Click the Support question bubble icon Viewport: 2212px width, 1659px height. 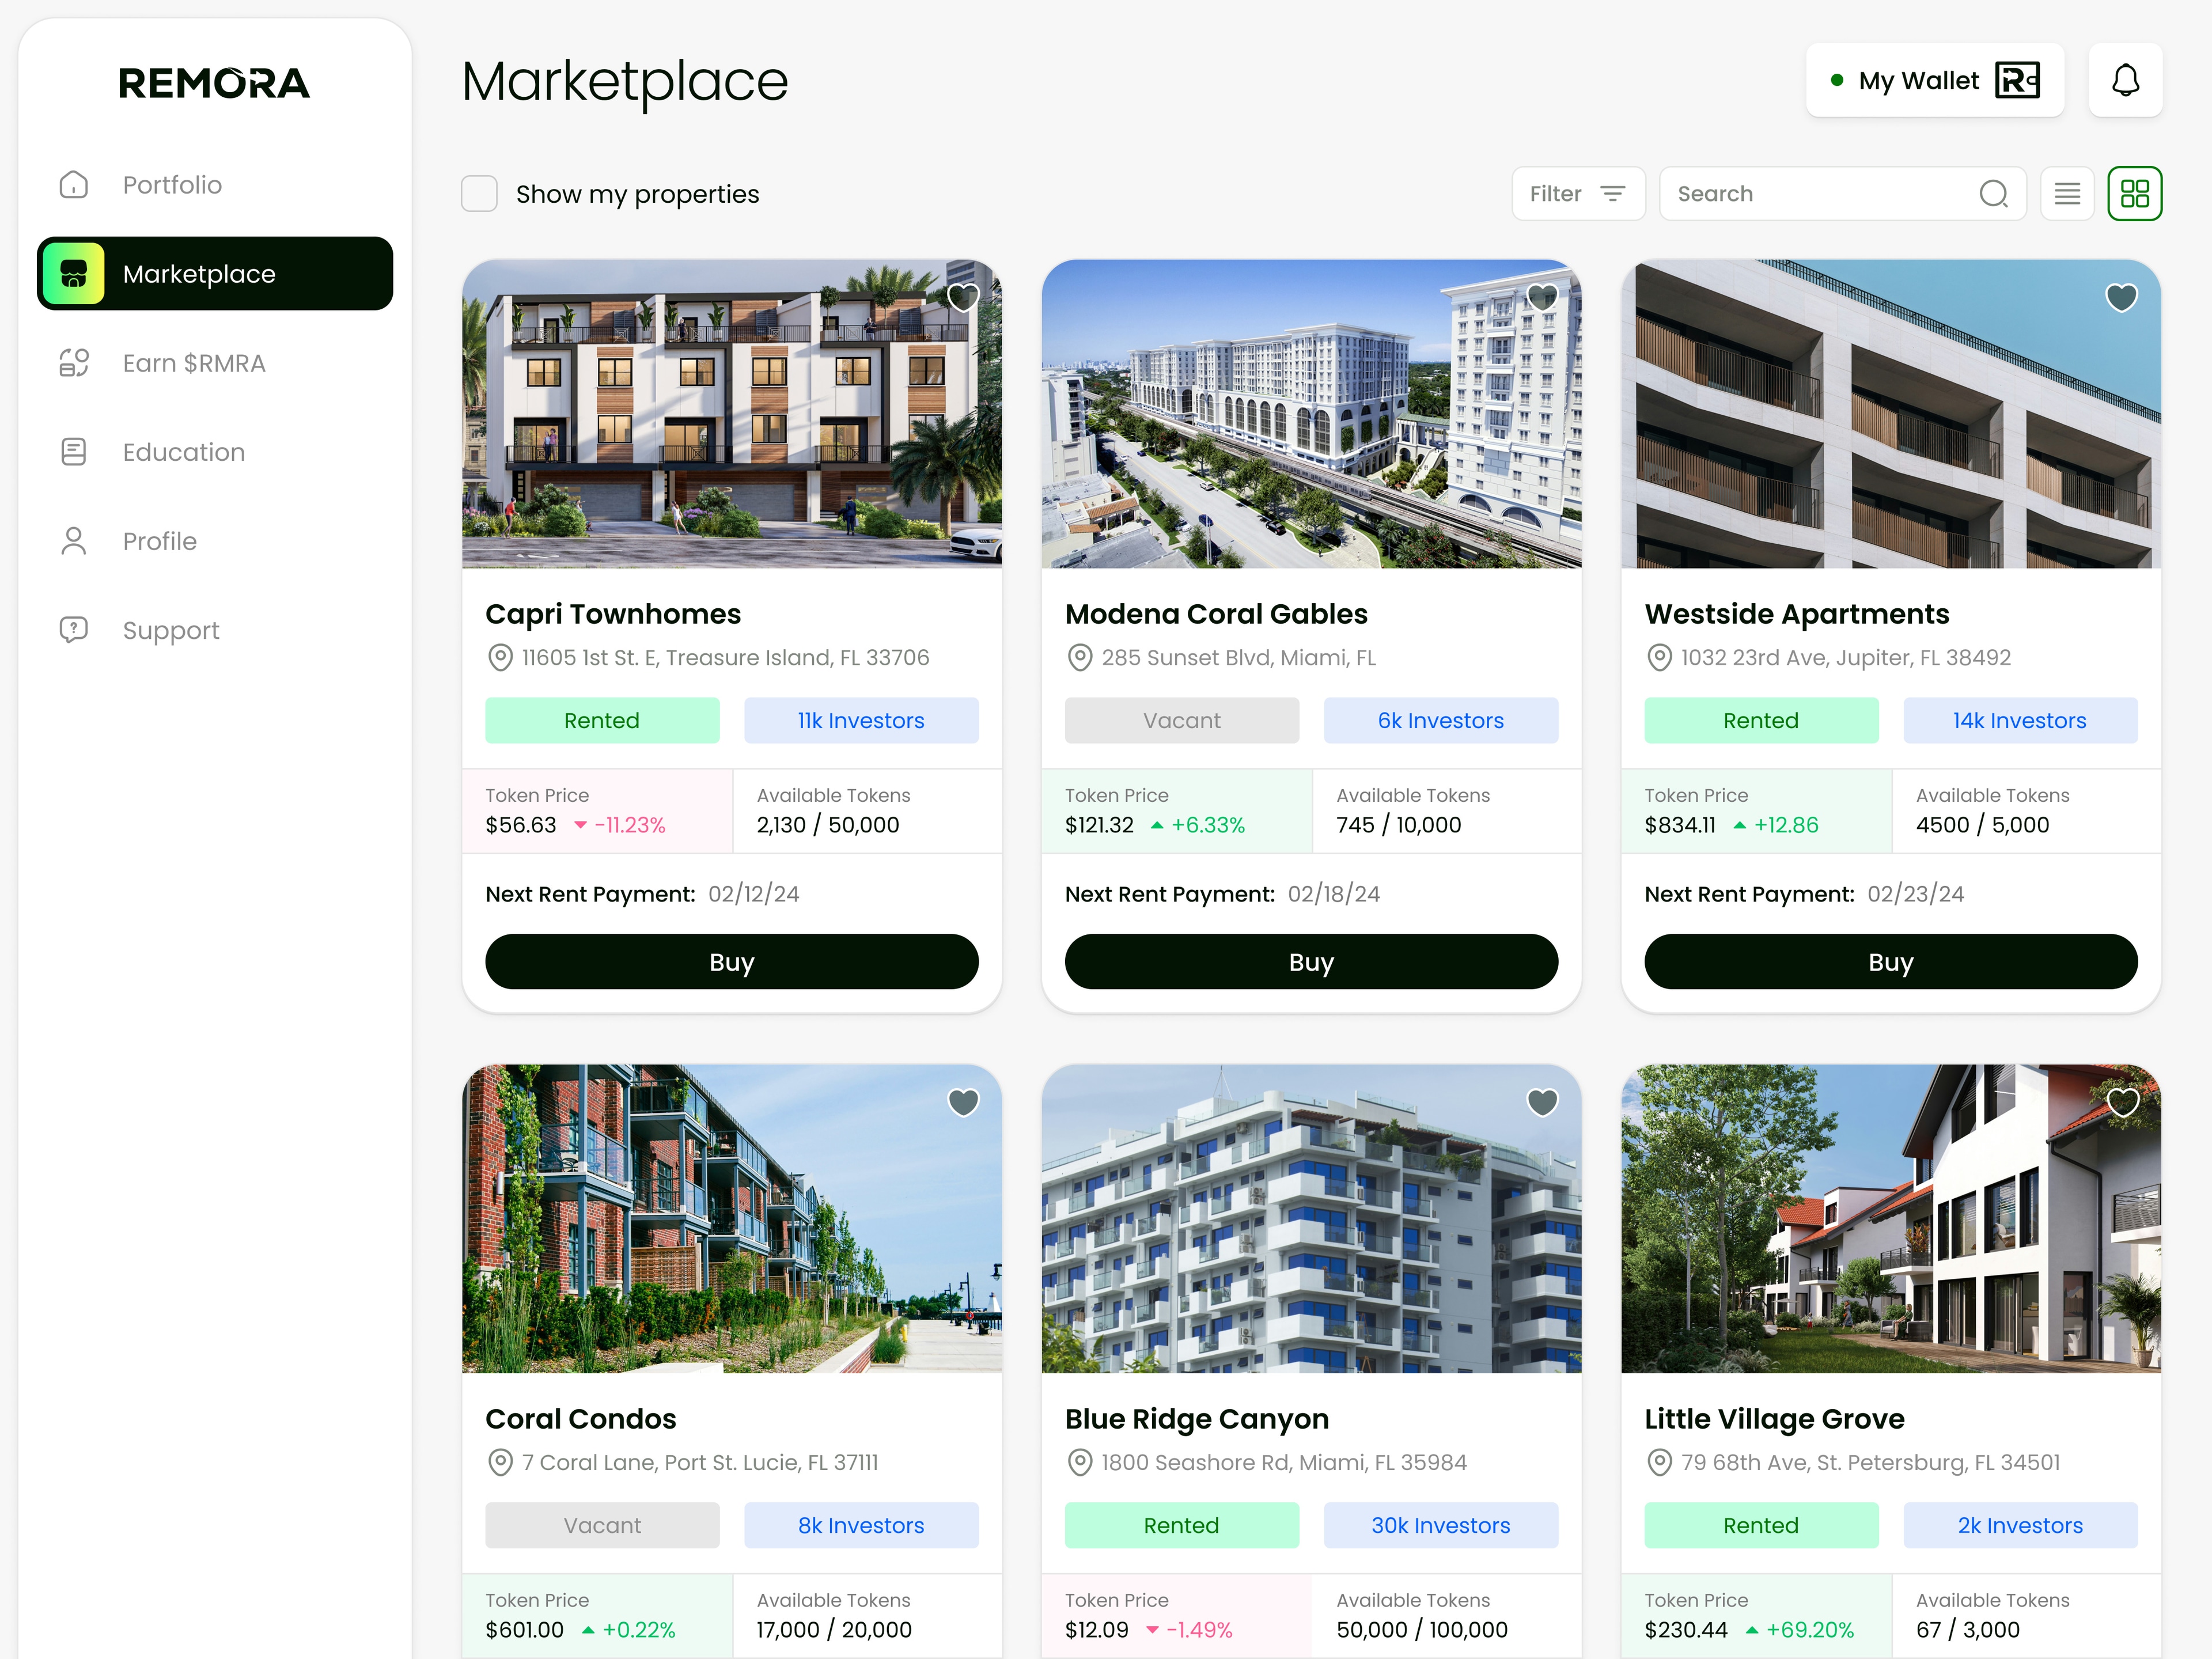click(74, 630)
